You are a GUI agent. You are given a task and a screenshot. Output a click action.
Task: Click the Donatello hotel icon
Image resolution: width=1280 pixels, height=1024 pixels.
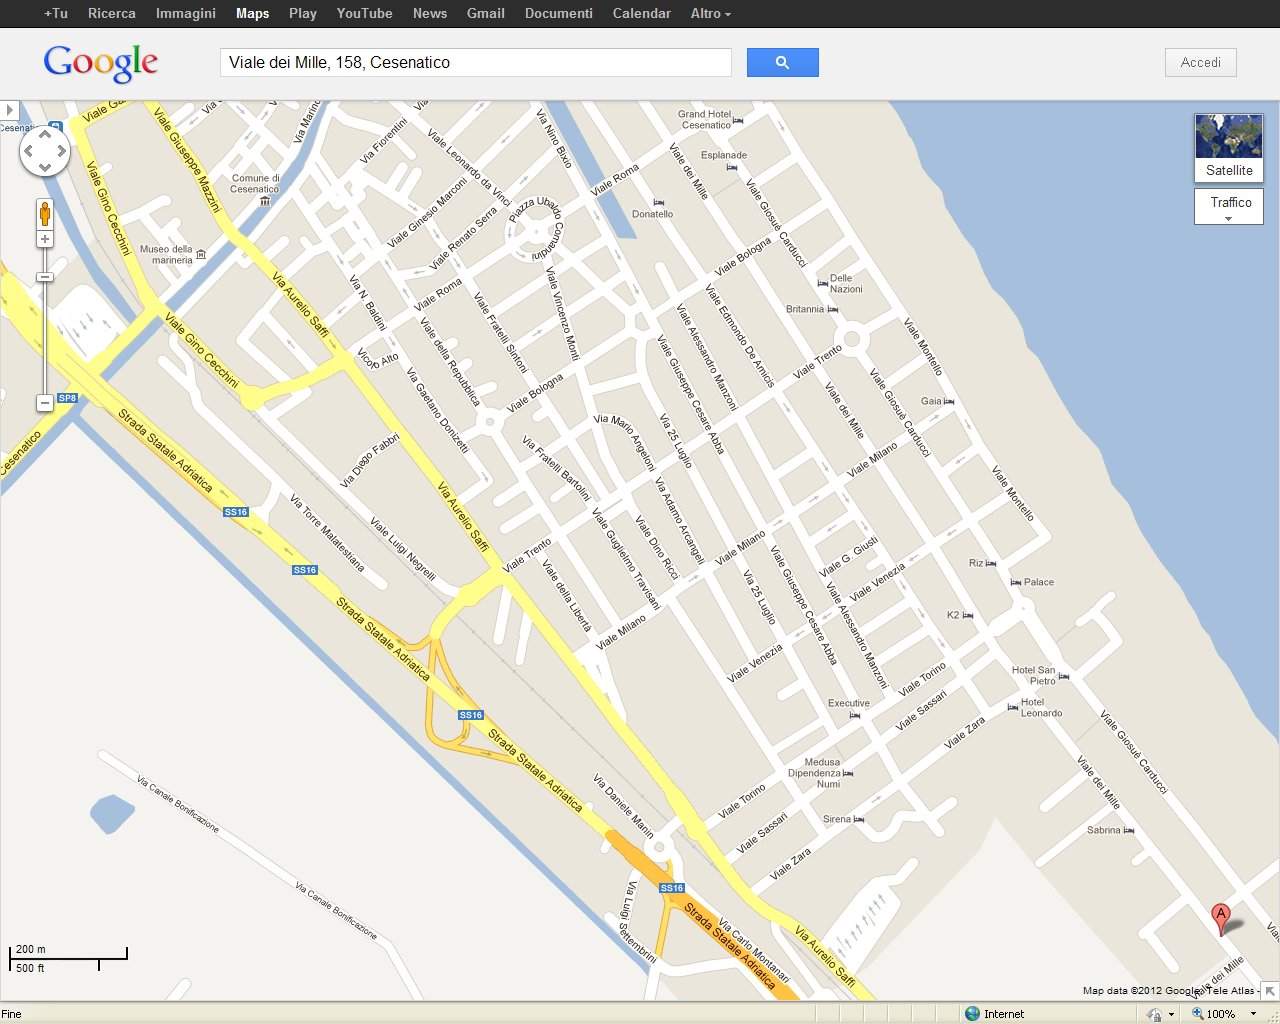[x=658, y=203]
